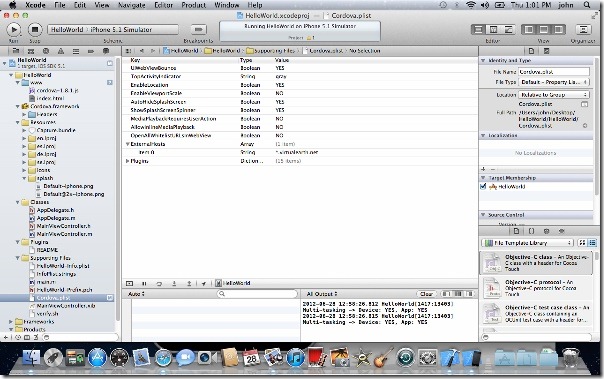
Task: Open the File Type dropdown
Action: [554, 82]
